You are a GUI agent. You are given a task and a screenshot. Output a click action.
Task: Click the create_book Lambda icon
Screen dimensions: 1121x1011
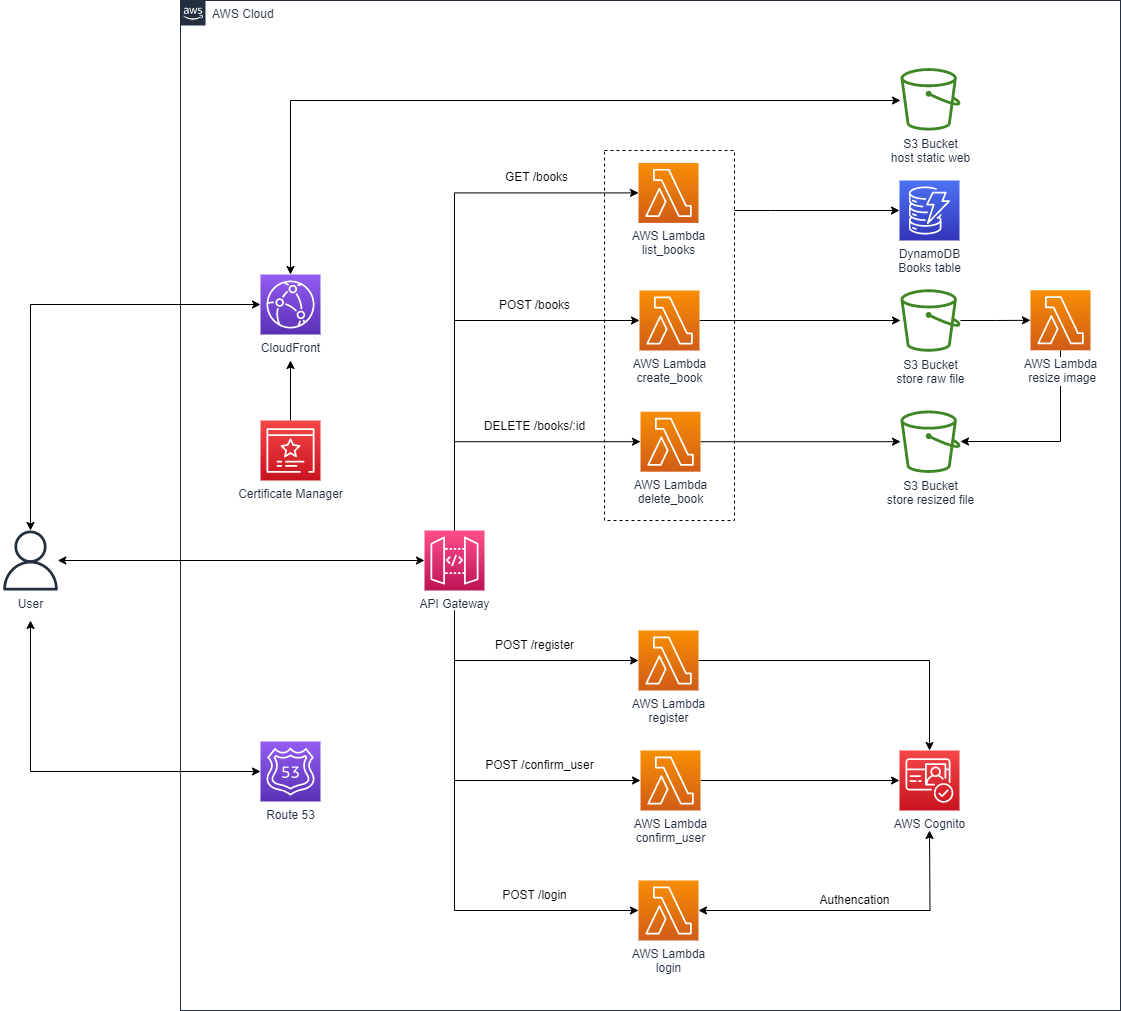pos(669,320)
